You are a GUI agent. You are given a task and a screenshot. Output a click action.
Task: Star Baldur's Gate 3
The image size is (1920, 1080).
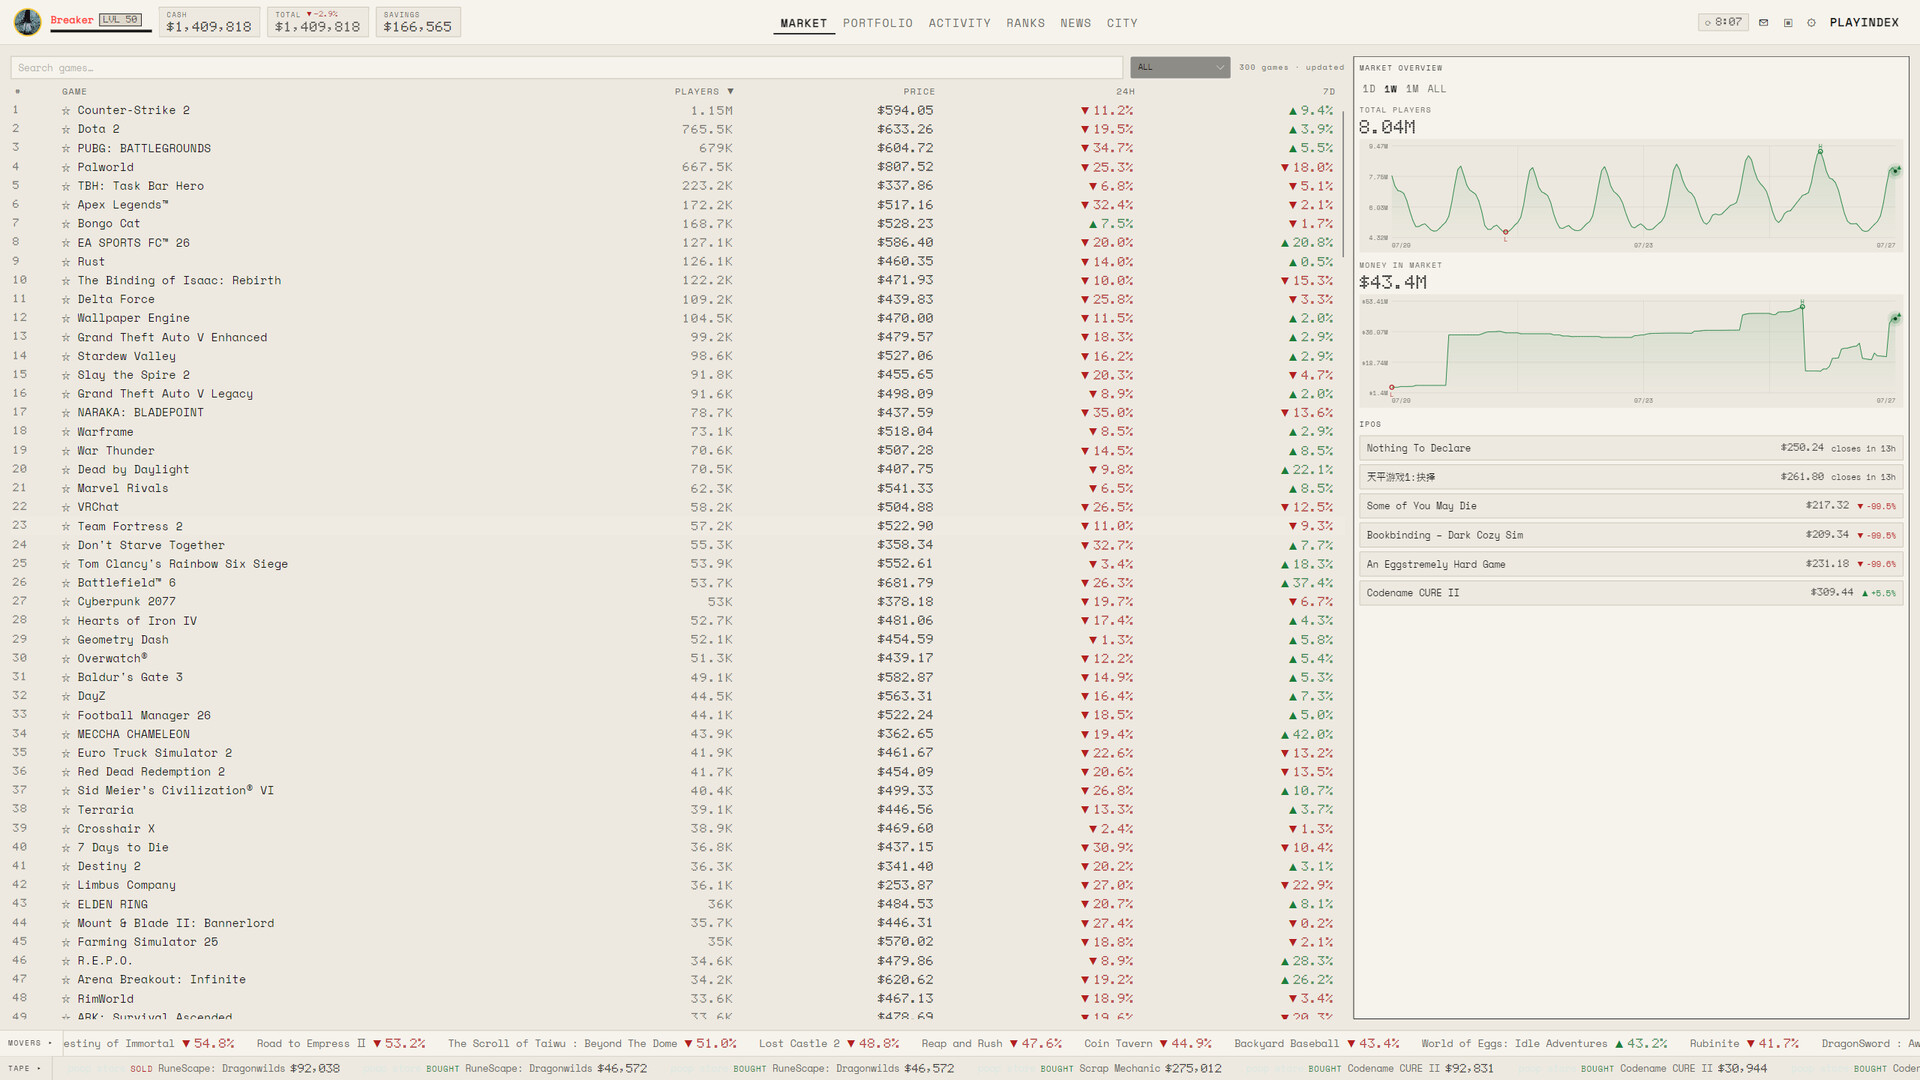pyautogui.click(x=66, y=678)
